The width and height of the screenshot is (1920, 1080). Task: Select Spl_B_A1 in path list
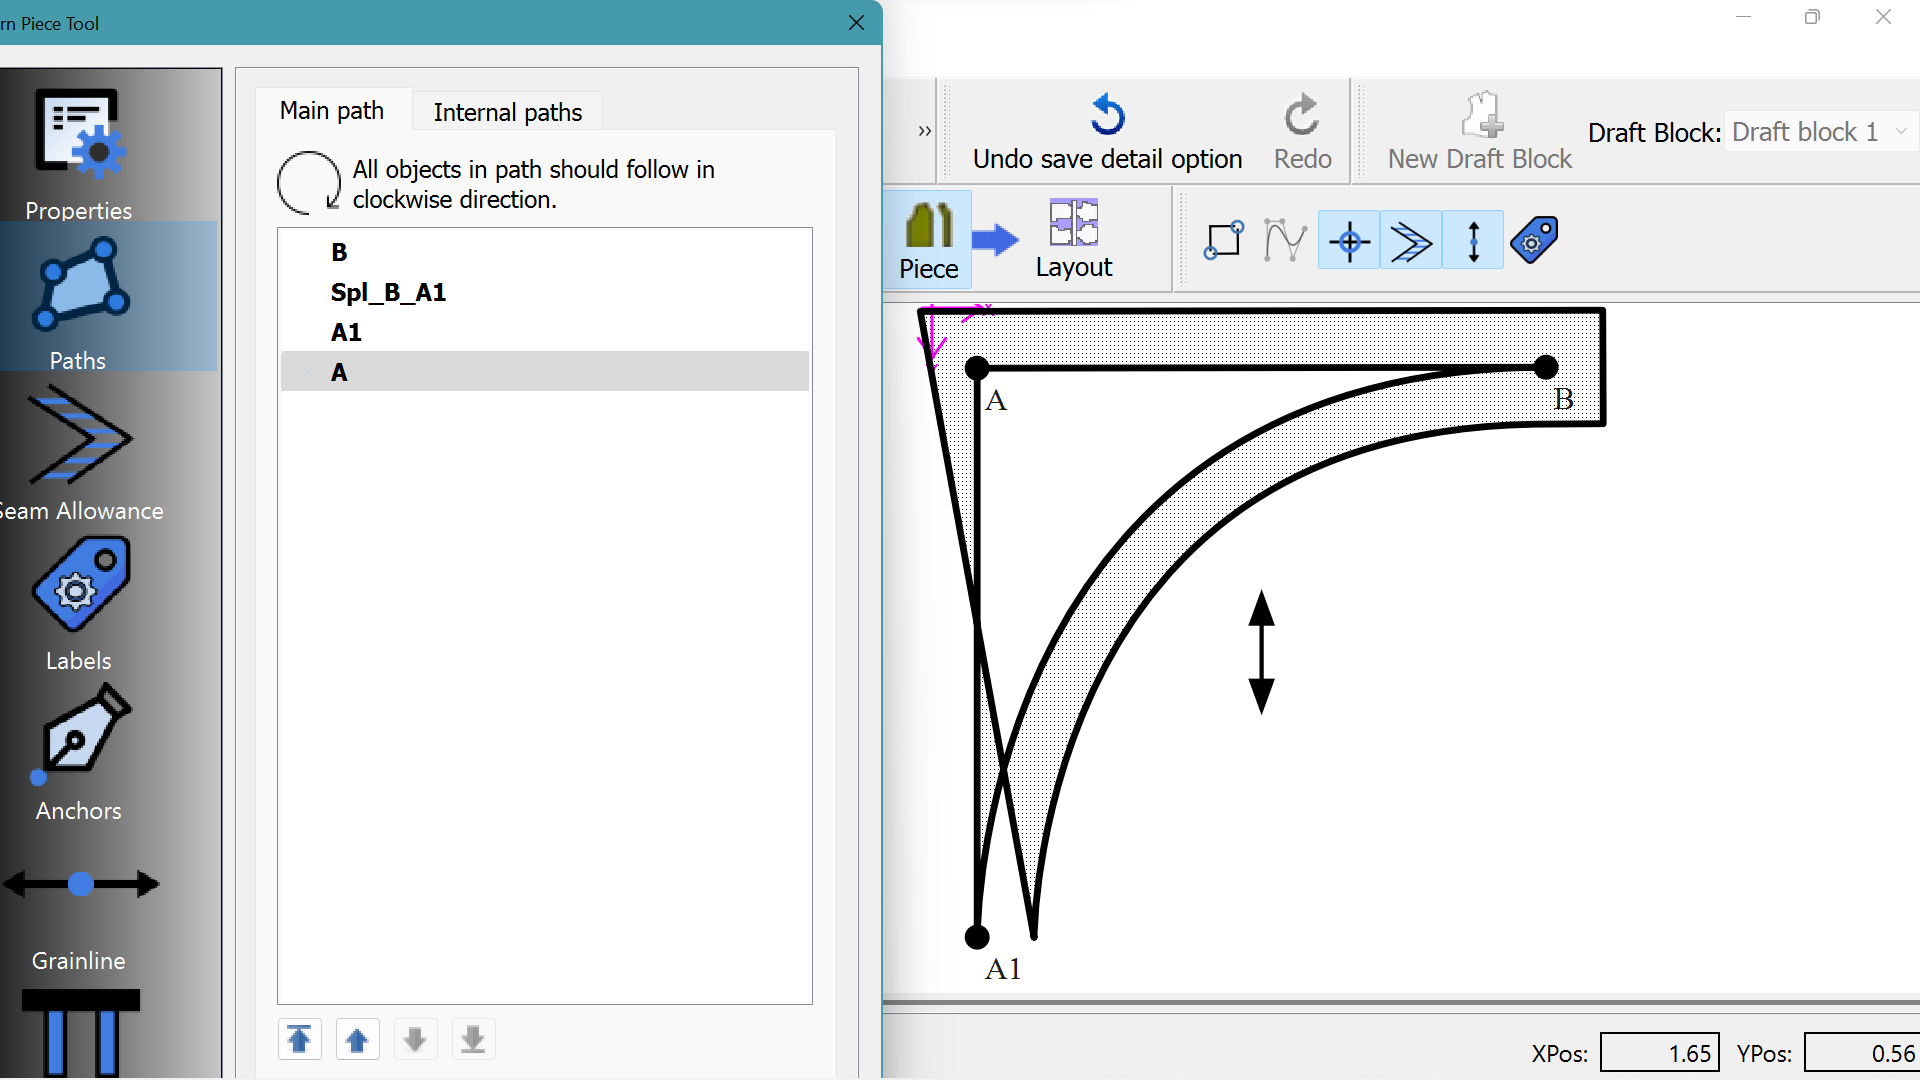(389, 292)
